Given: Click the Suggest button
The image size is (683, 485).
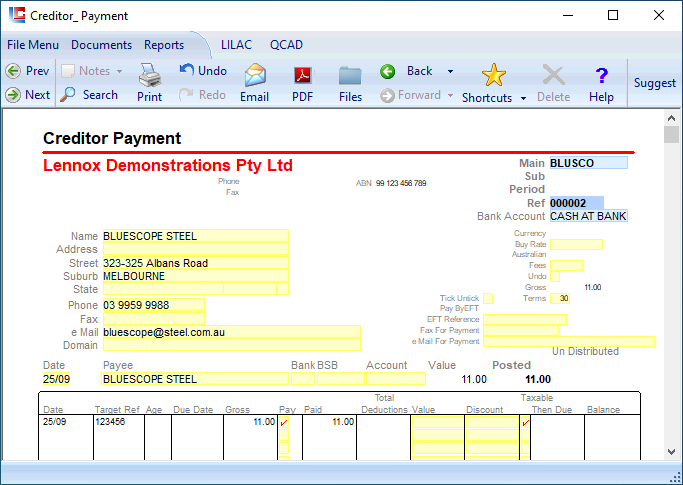Looking at the screenshot, I should 655,83.
